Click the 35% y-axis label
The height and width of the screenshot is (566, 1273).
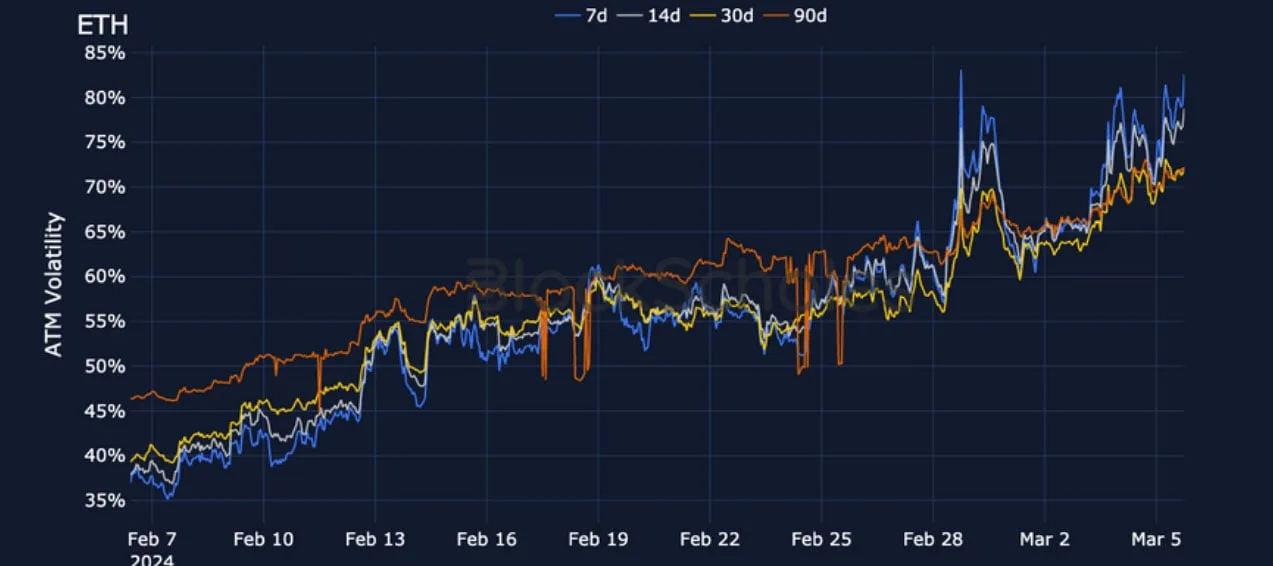click(x=104, y=500)
